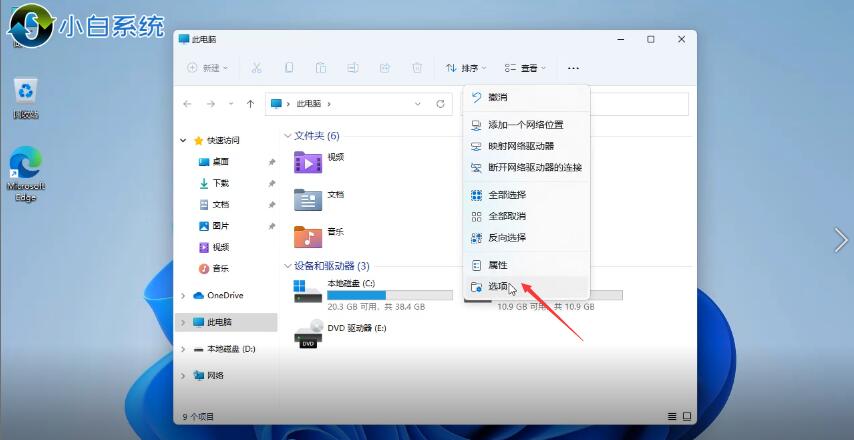Click the DVD 驱动器 (E:) drive icon
854x440 pixels.
point(308,333)
